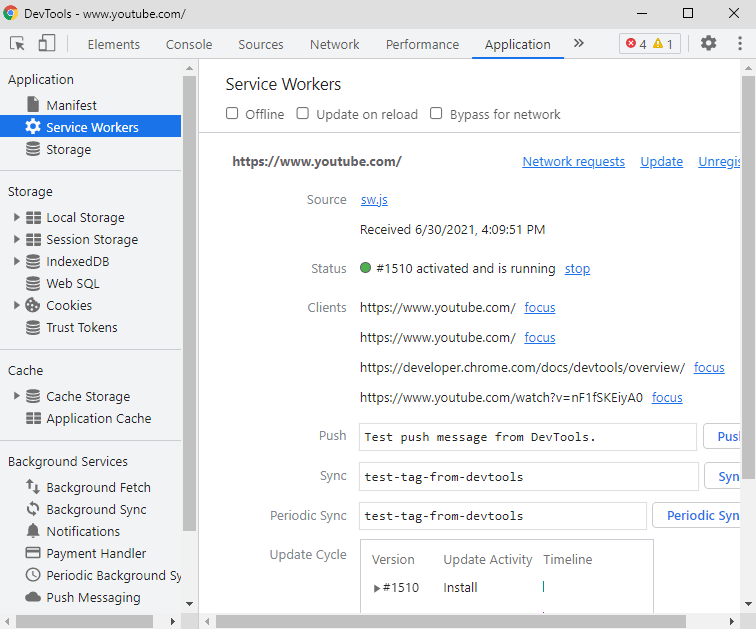Toggle the device toolbar icon

pyautogui.click(x=47, y=43)
